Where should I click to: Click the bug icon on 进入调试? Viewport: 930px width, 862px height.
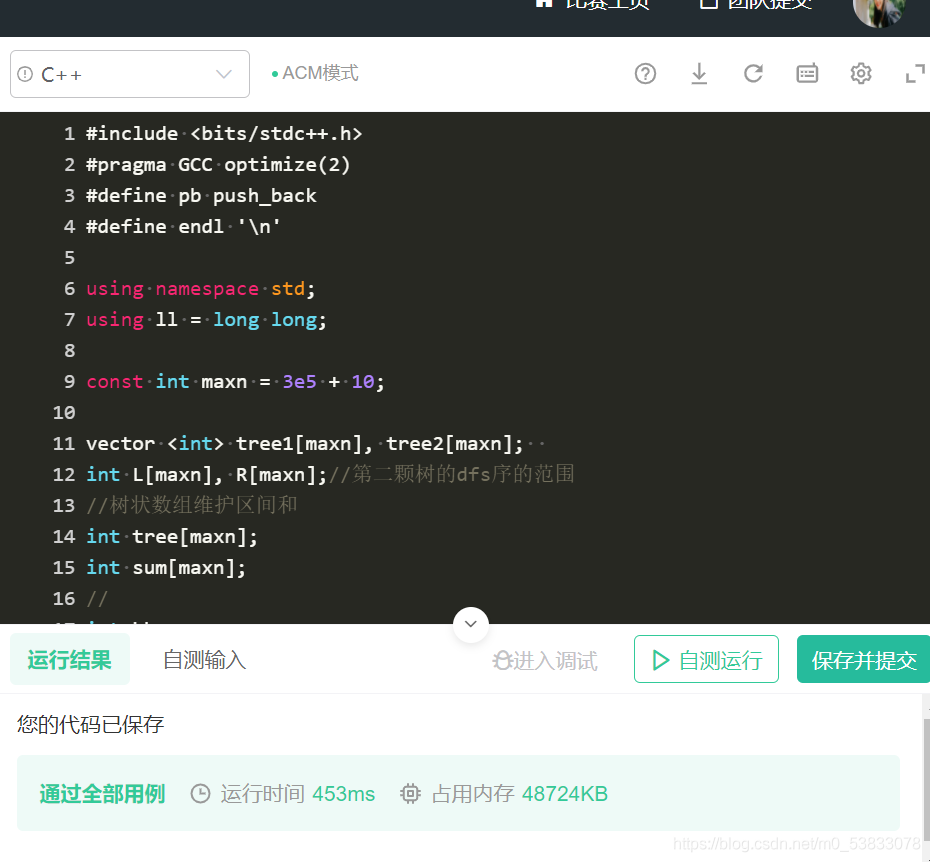(502, 660)
